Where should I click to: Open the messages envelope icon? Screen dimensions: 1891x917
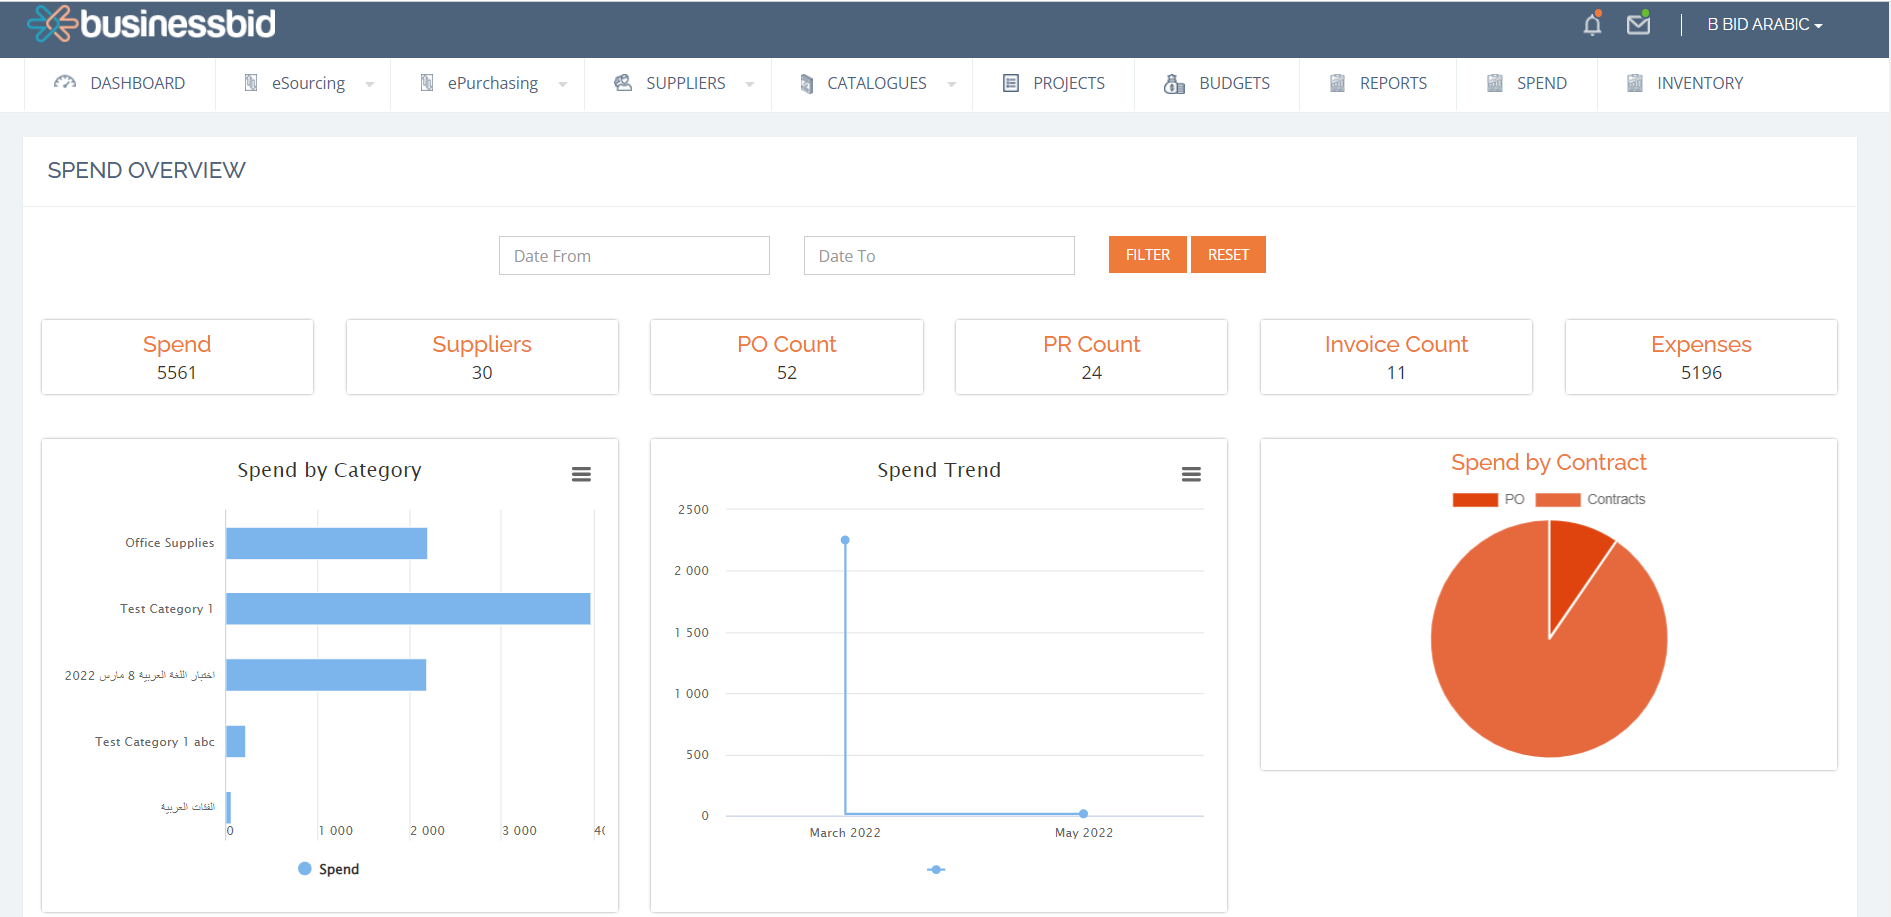coord(1638,24)
